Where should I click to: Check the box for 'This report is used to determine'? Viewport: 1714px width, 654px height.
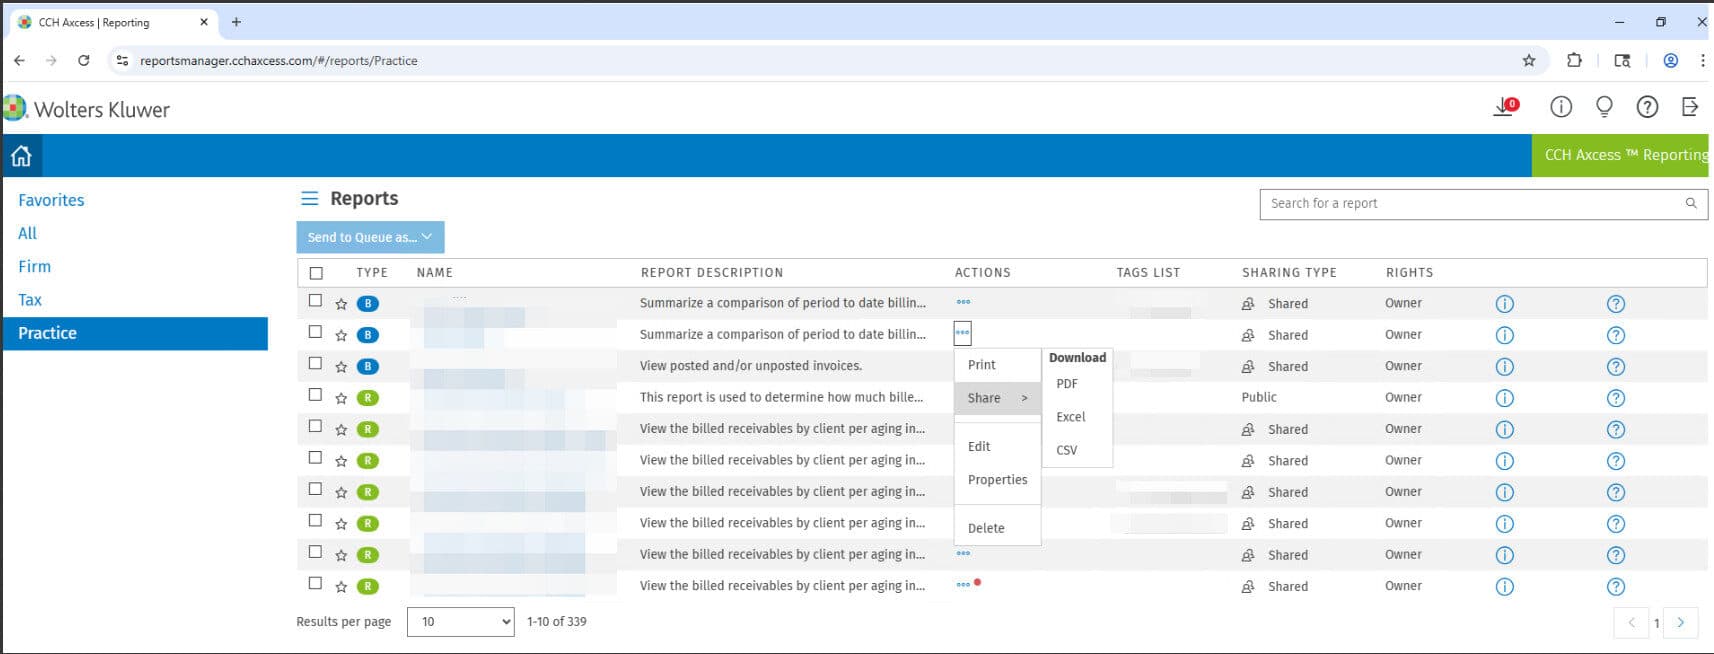316,395
